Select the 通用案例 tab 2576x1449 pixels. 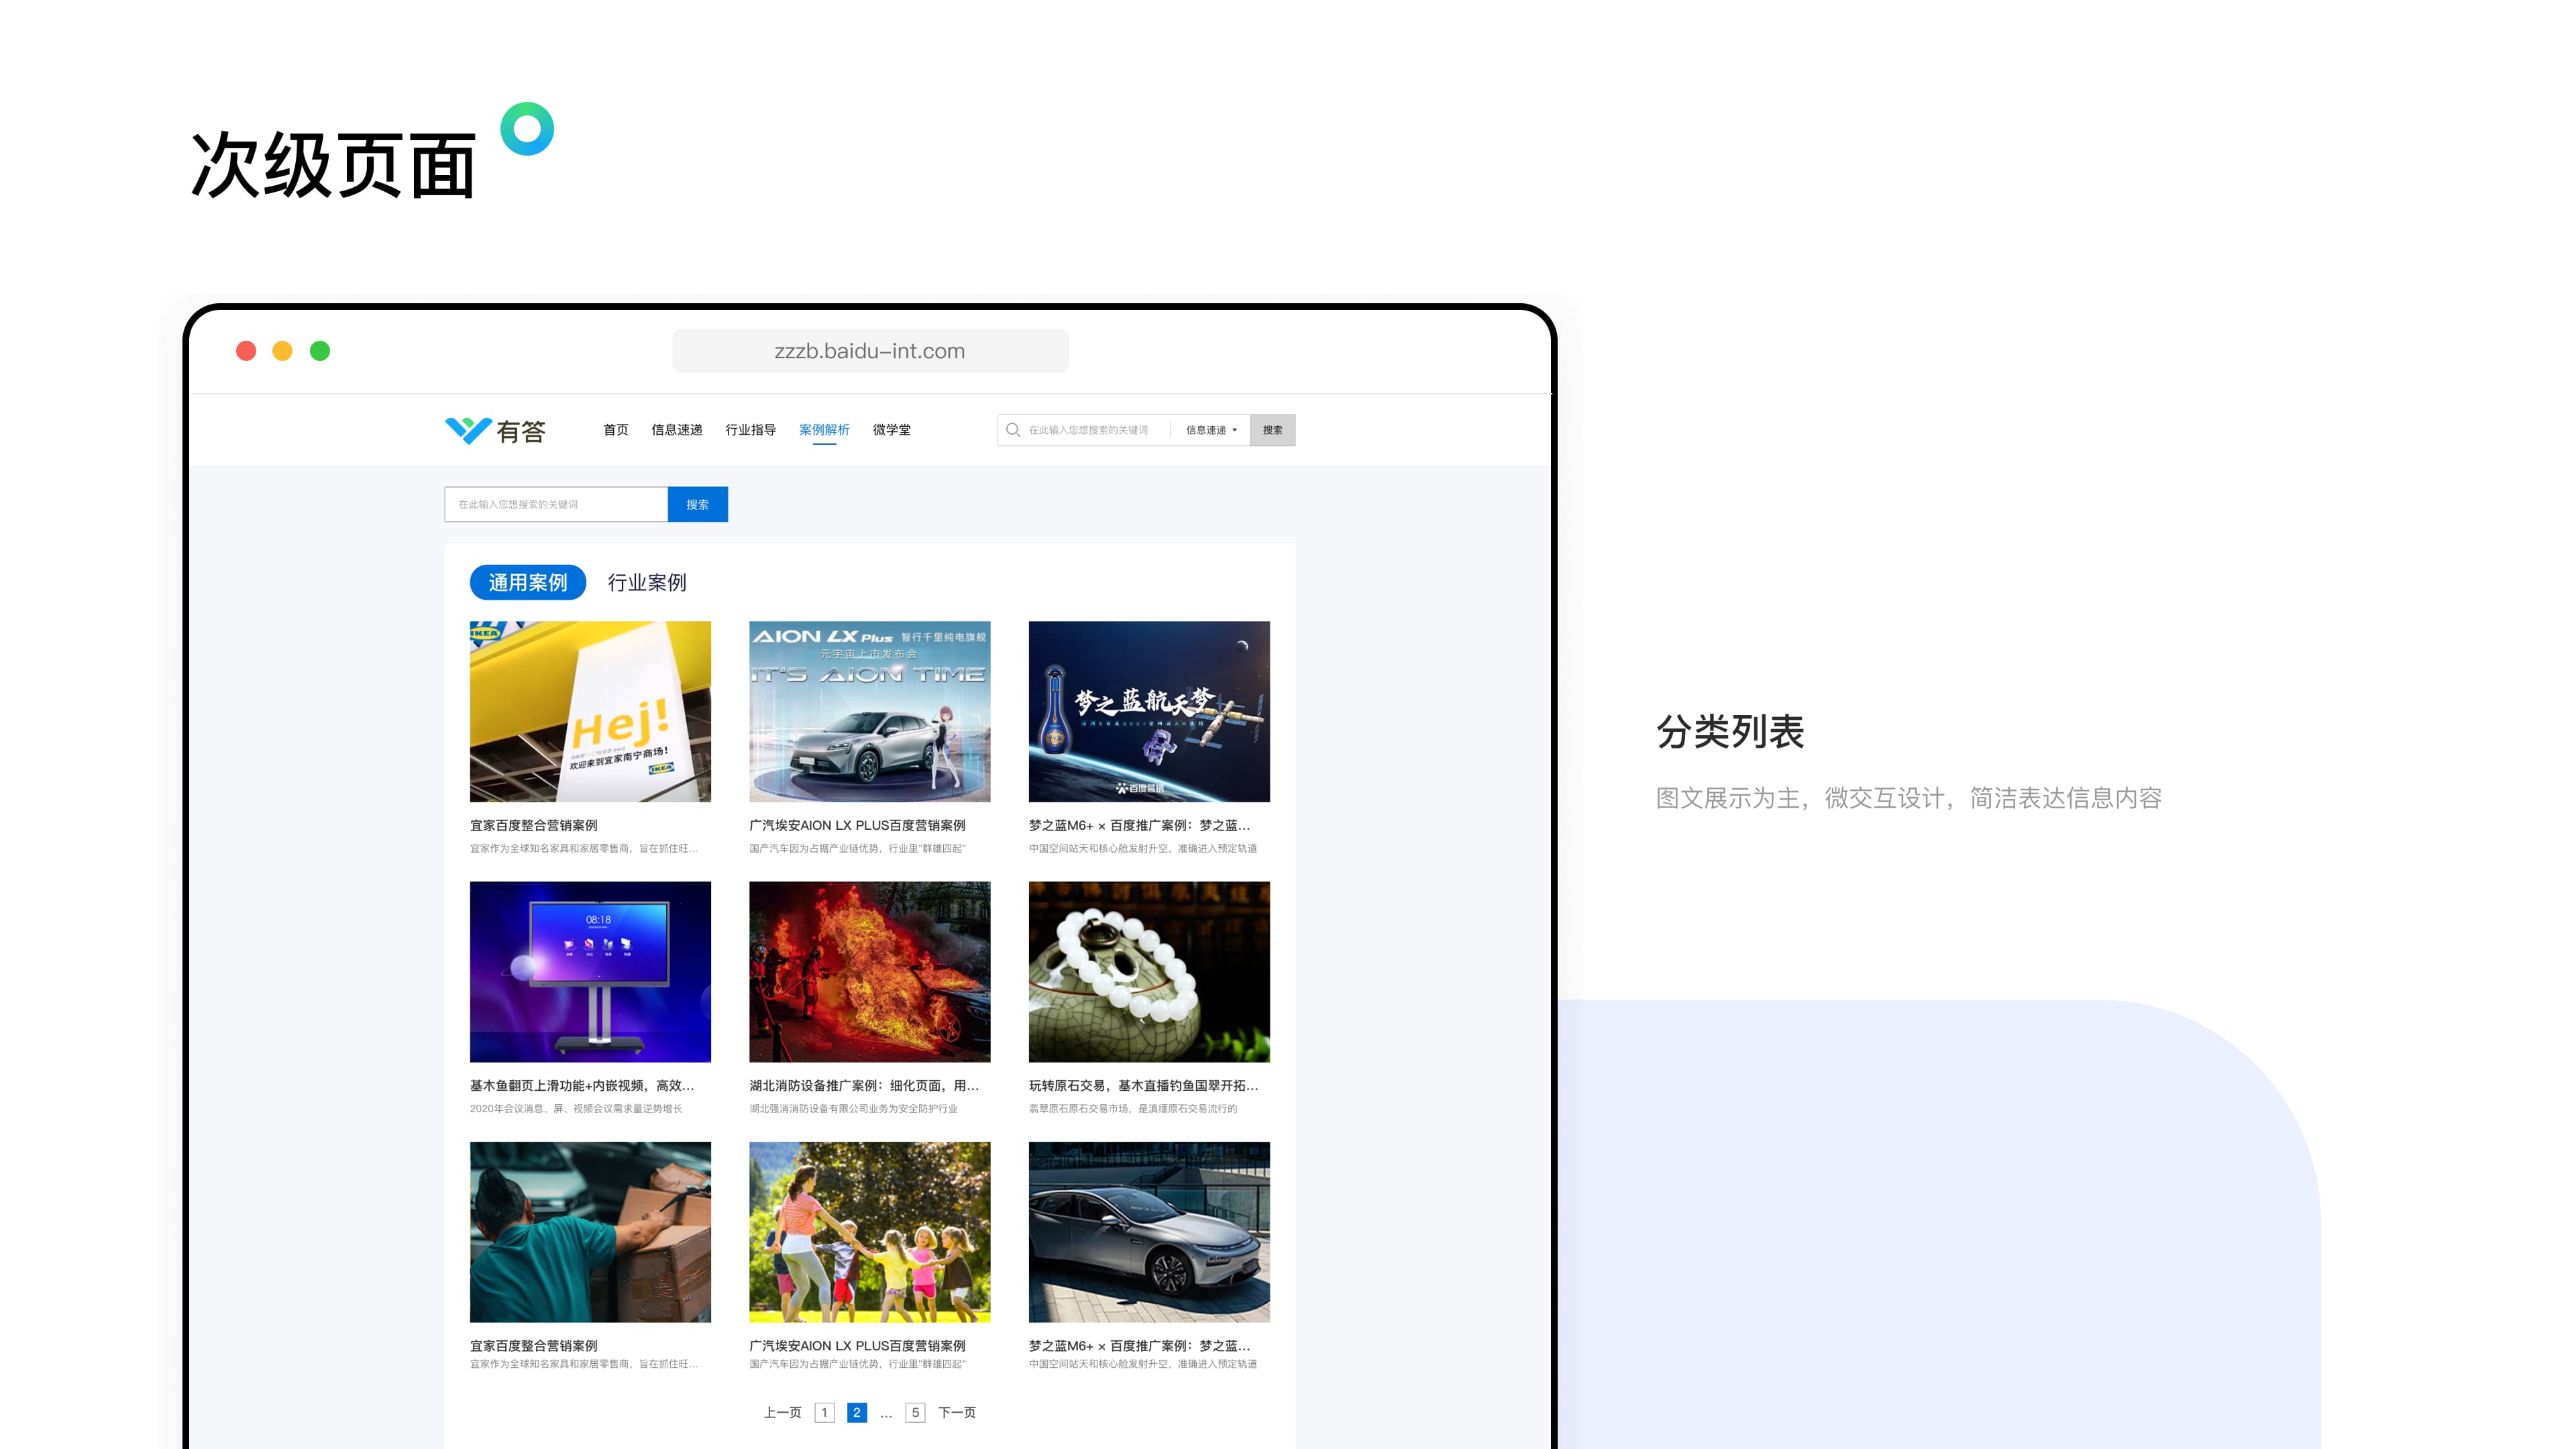click(x=527, y=582)
